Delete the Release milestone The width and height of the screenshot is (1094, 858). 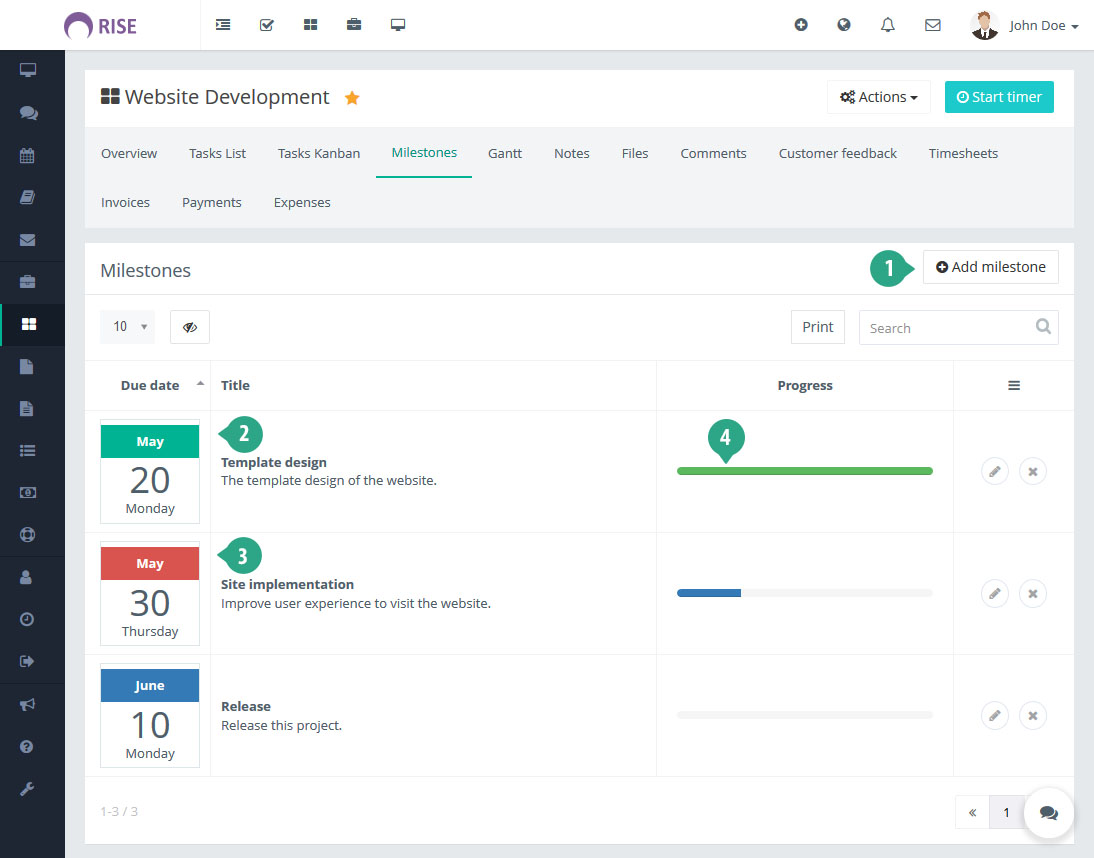pos(1032,715)
